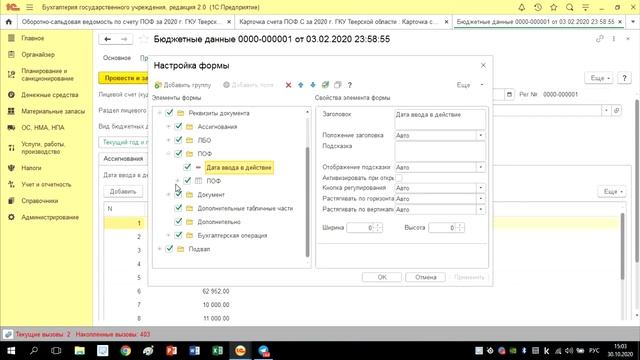Click the form elements tree scrollbar
The image size is (640, 360).
(x=307, y=202)
